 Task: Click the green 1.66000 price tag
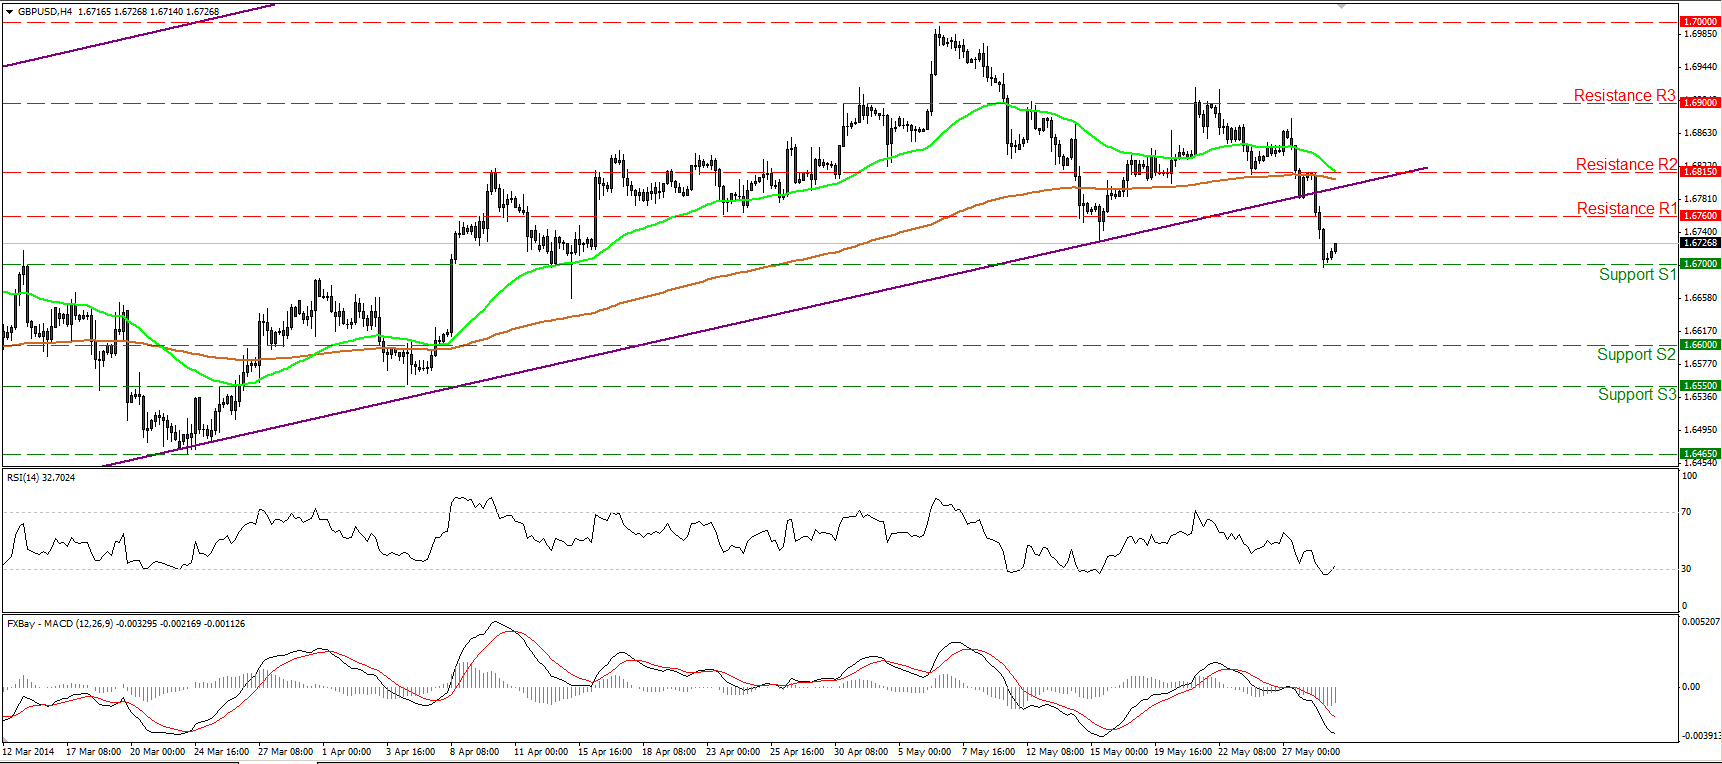tap(1700, 344)
